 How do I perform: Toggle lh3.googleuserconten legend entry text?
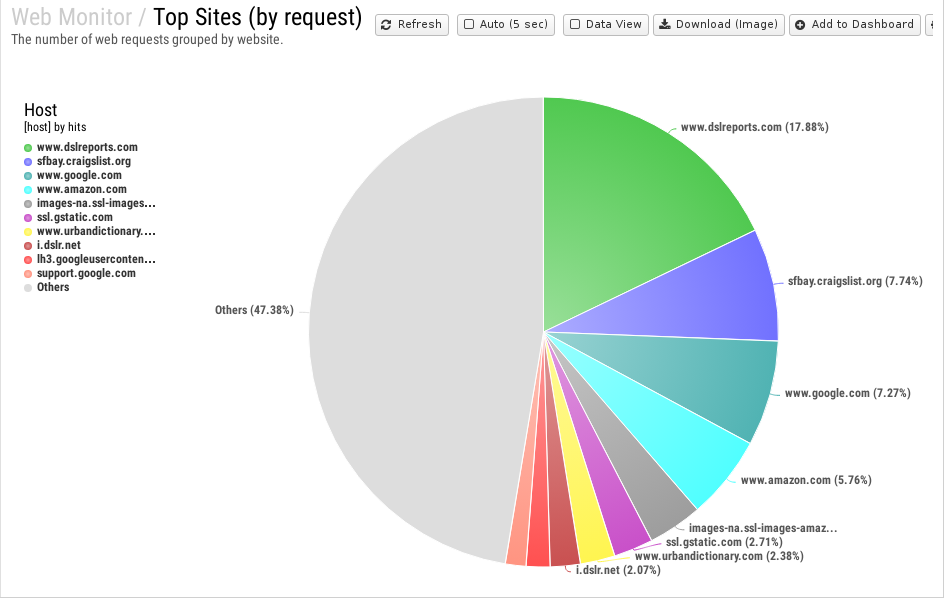[96, 259]
